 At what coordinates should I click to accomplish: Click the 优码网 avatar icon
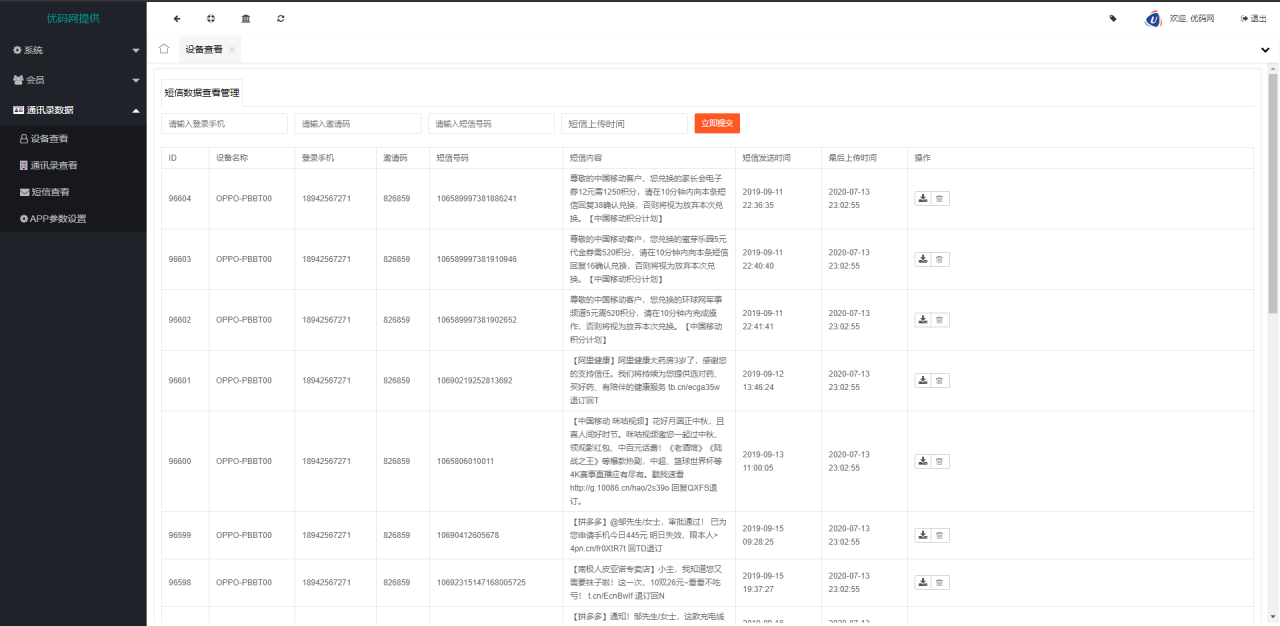pyautogui.click(x=1151, y=18)
